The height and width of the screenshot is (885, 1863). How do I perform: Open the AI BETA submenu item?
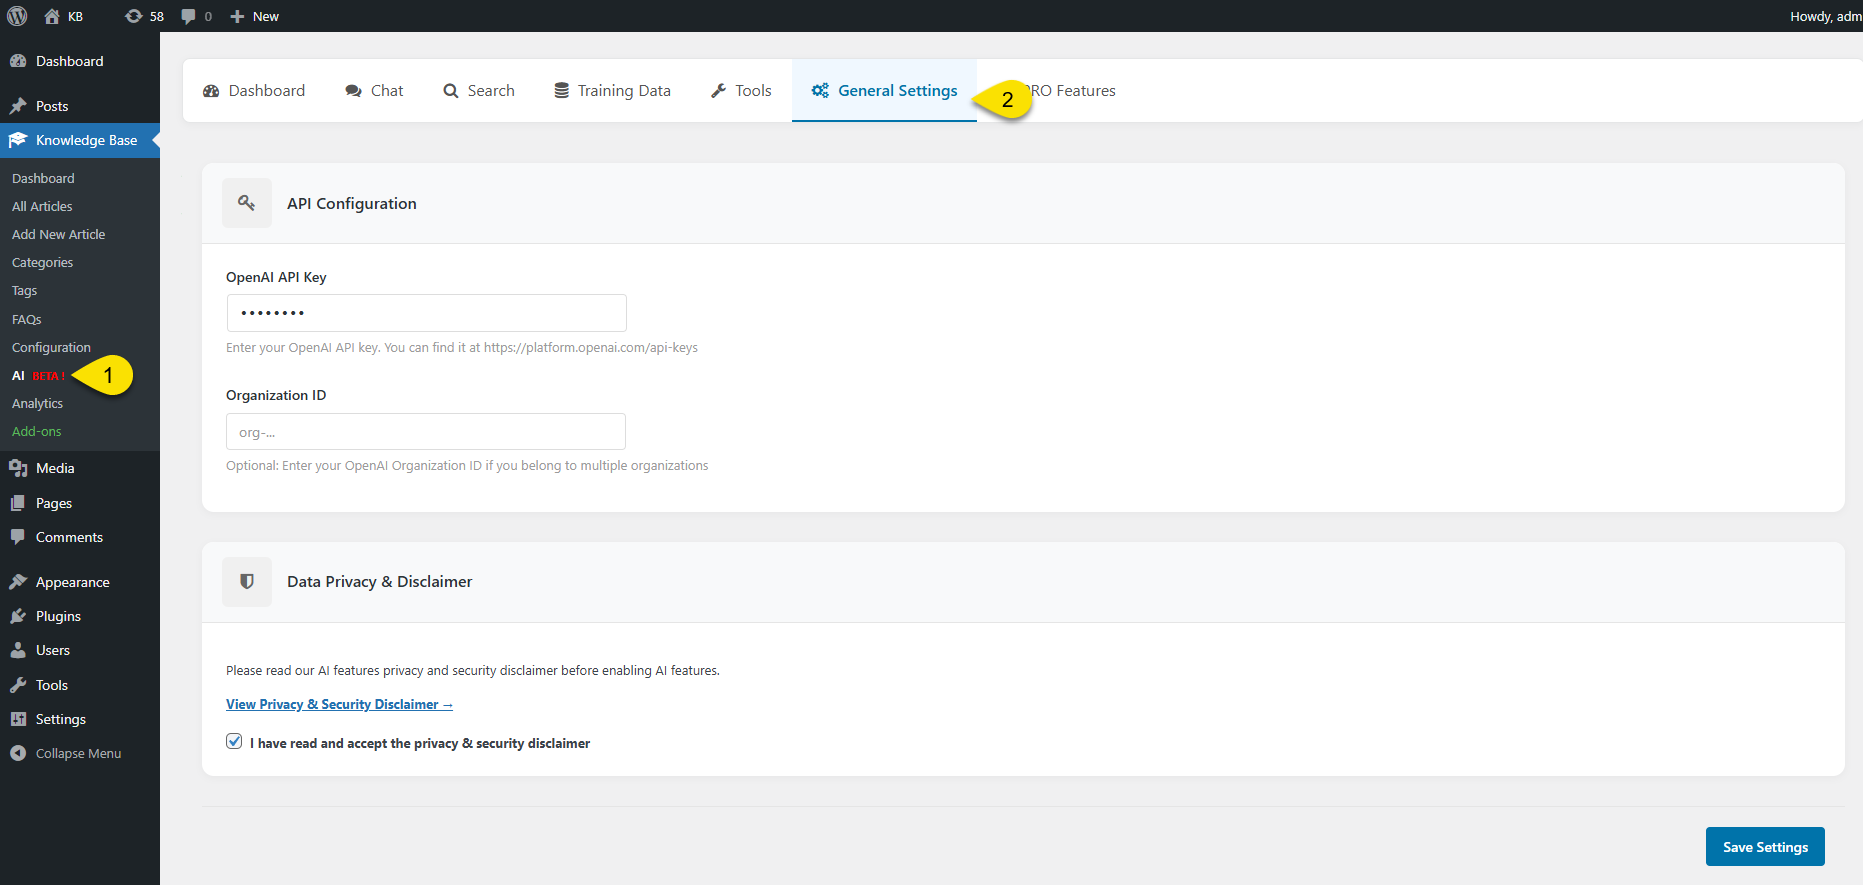[x=38, y=376]
